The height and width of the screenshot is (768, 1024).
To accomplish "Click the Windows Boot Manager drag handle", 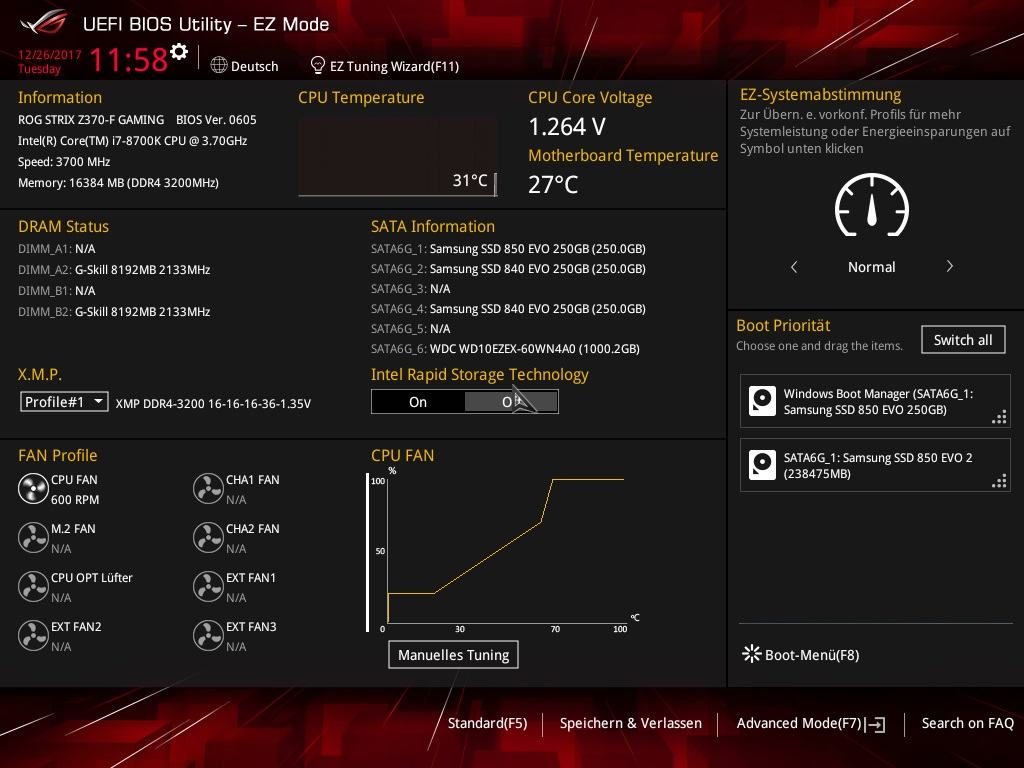I will tap(999, 417).
